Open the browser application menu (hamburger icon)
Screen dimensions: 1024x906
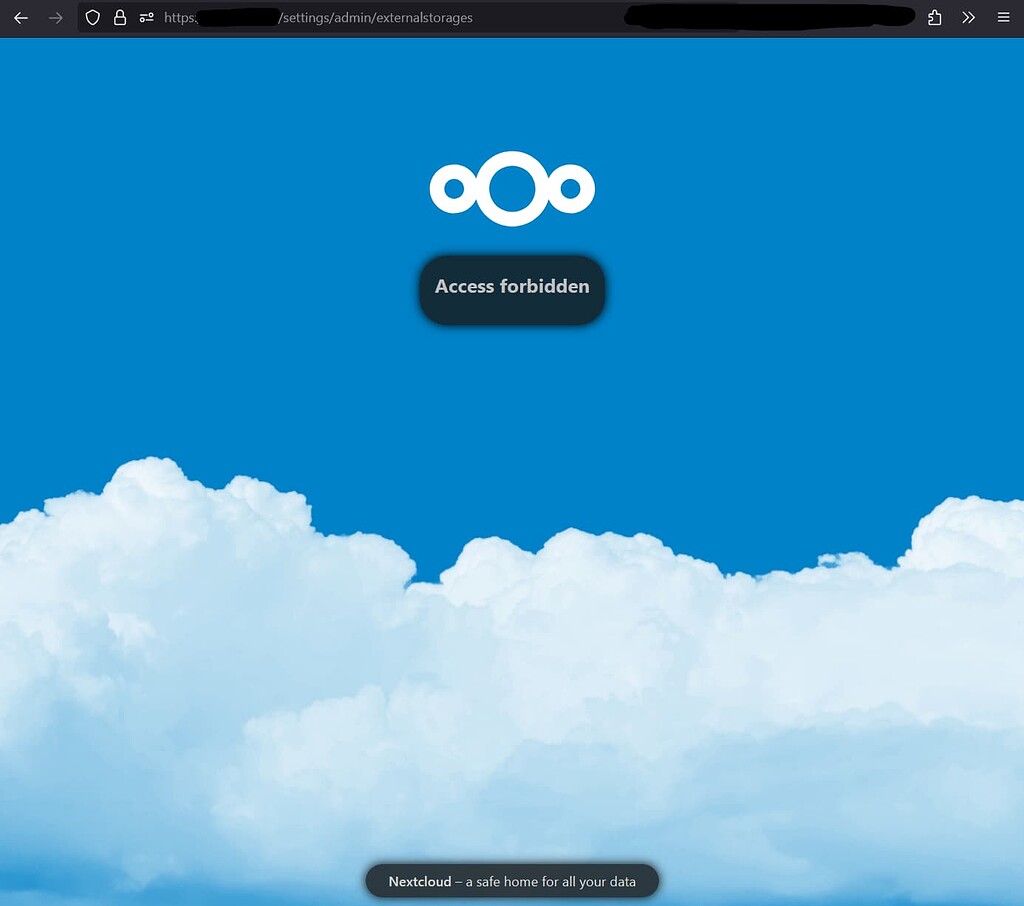[1004, 17]
